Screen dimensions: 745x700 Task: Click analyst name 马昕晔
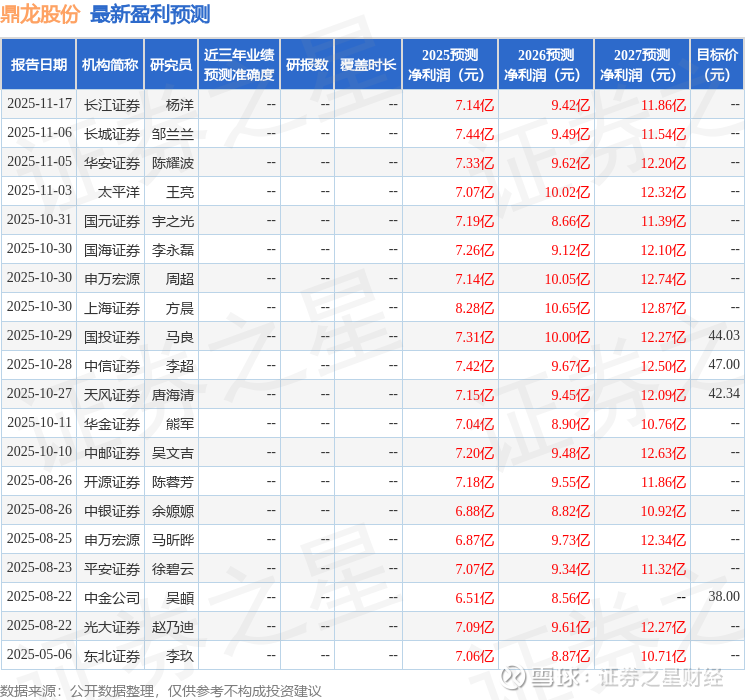(173, 540)
